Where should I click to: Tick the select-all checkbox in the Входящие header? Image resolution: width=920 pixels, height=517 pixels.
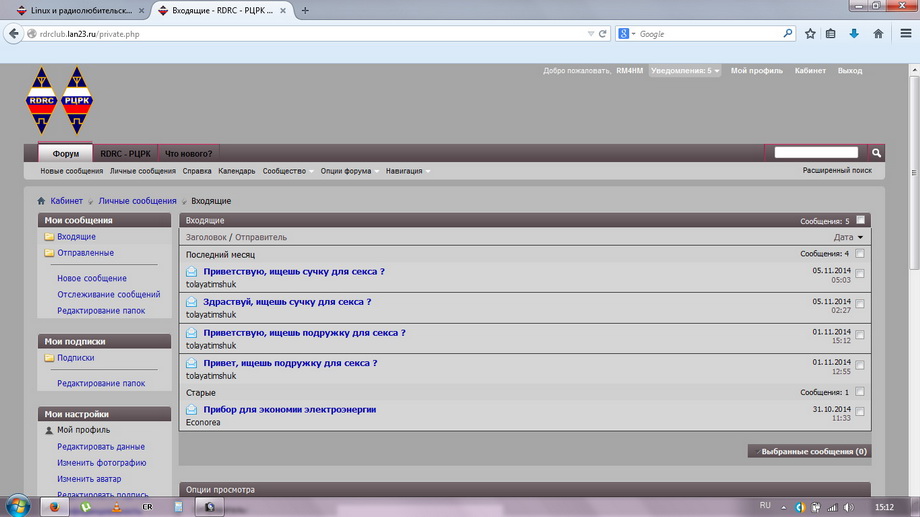[x=861, y=220]
